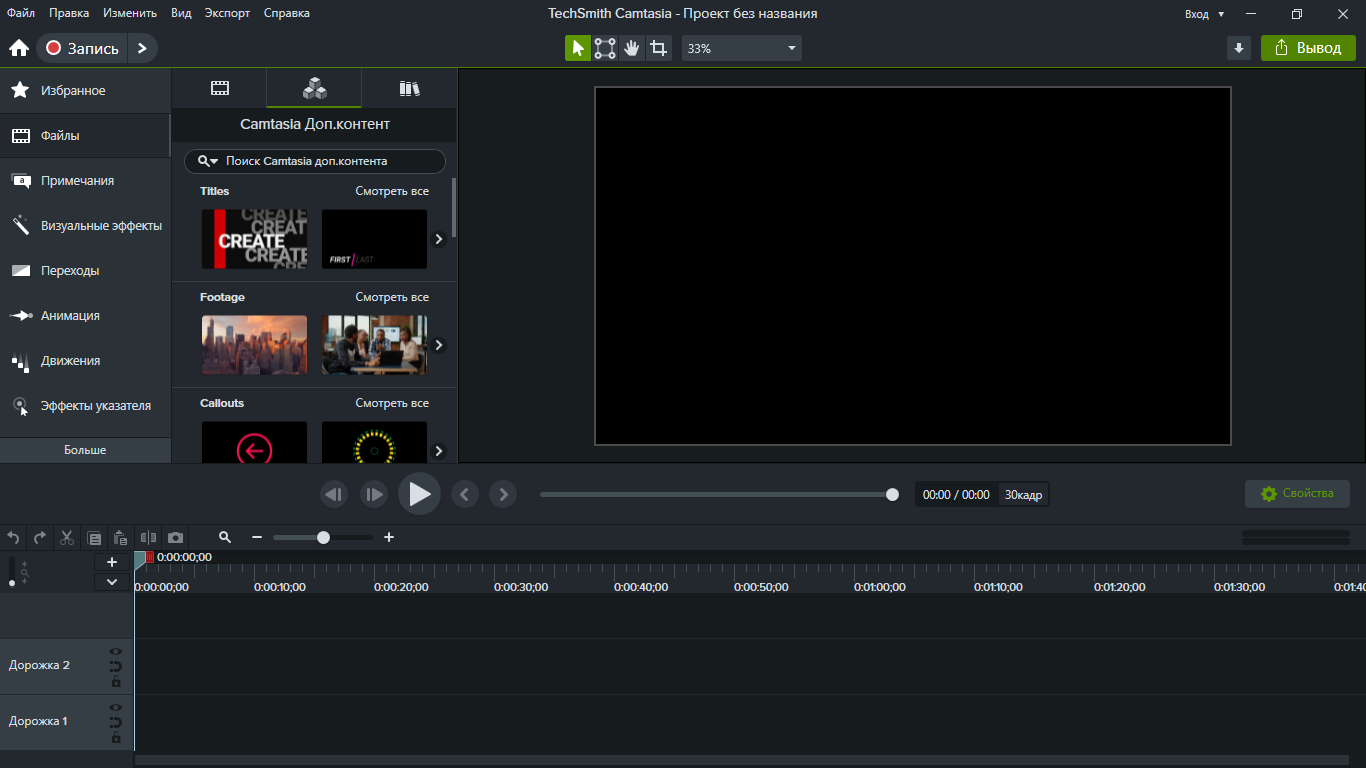Select Переходы in the left sidebar

pos(70,271)
